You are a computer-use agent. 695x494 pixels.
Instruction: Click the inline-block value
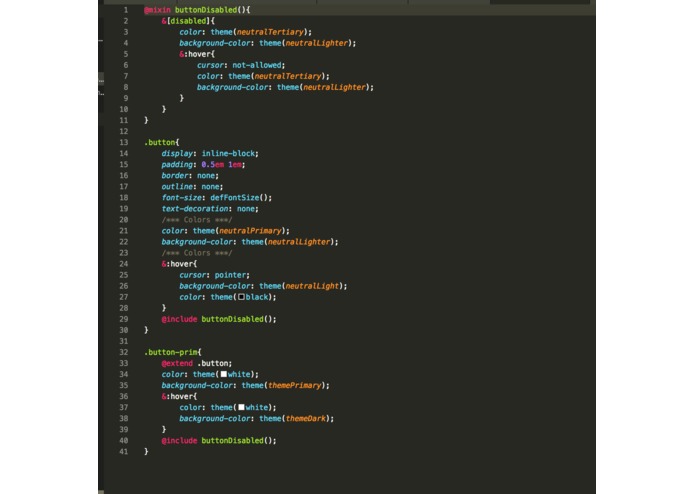tap(228, 153)
